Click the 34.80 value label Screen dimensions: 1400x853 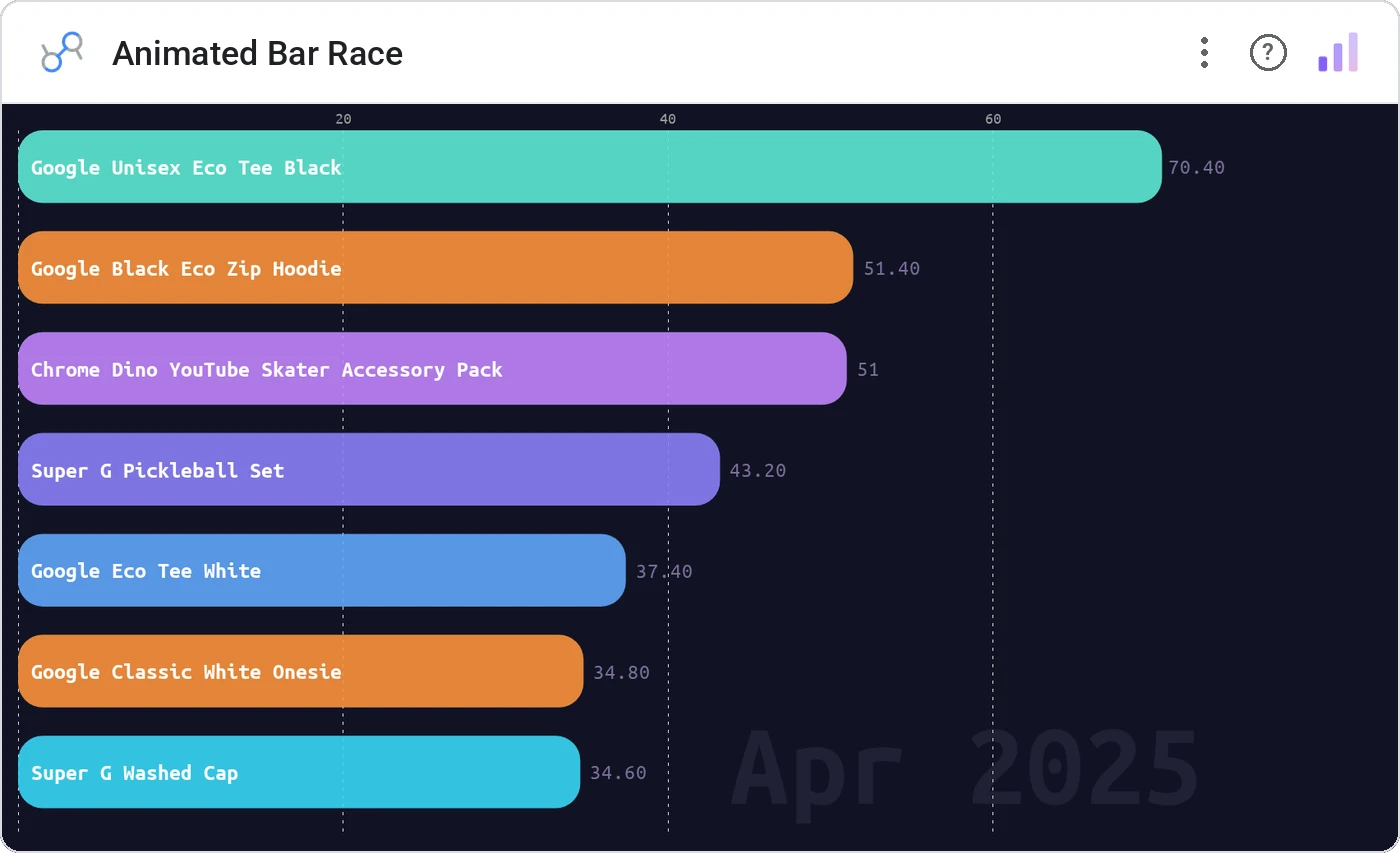pyautogui.click(x=621, y=673)
